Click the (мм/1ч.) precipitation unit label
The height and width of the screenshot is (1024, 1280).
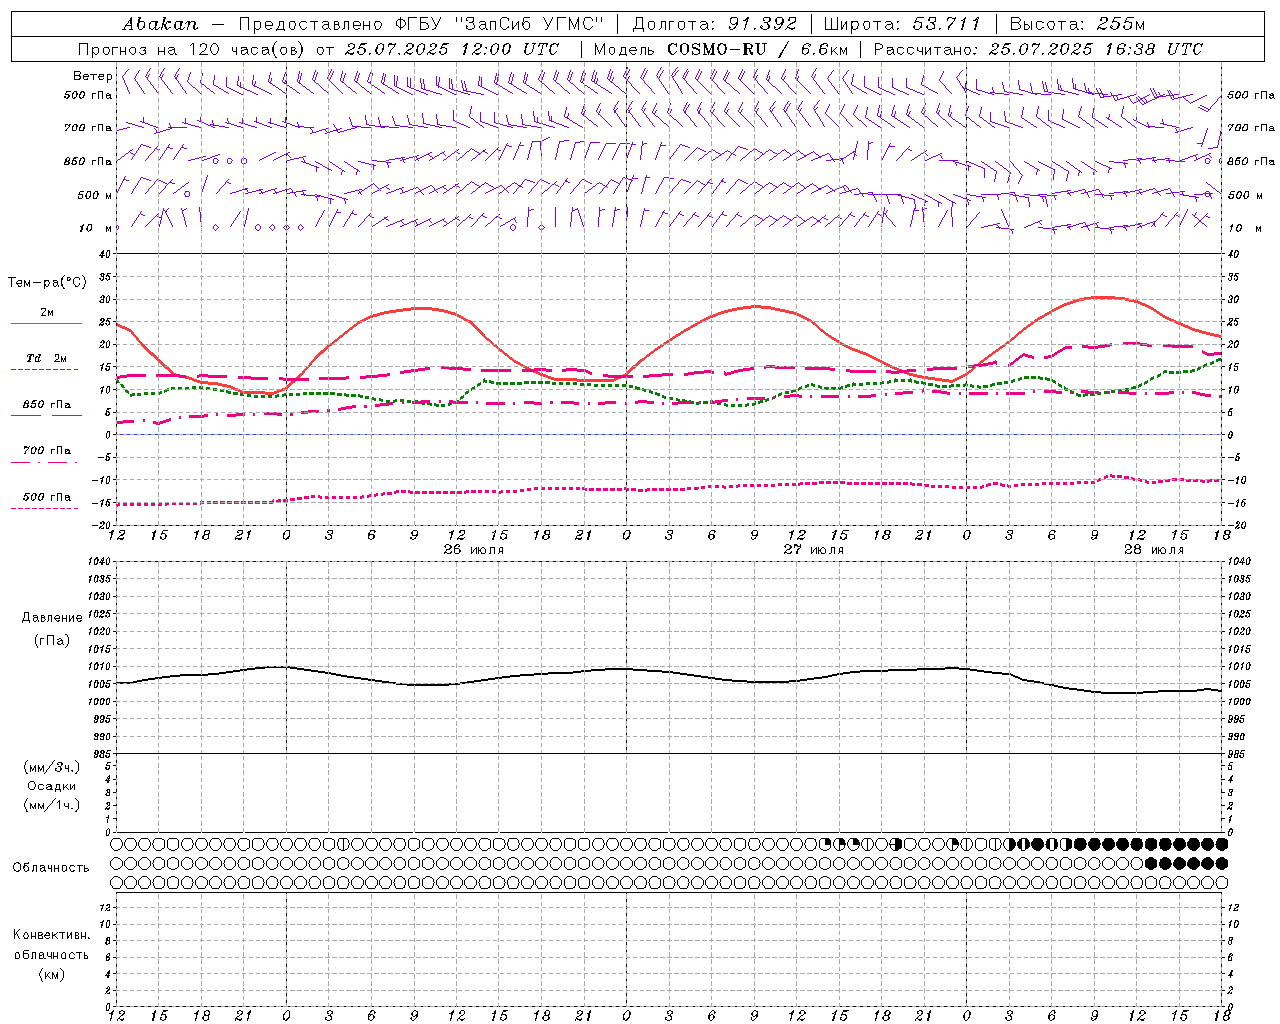(x=51, y=805)
